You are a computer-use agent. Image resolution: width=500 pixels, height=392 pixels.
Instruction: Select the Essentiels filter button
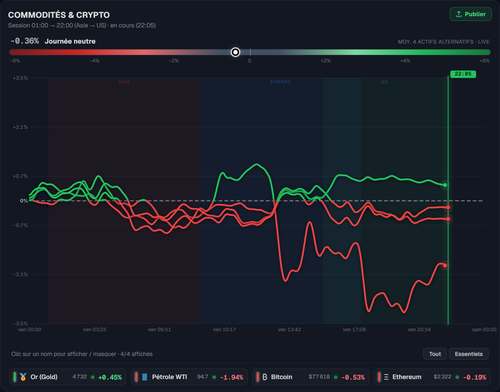(x=469, y=354)
